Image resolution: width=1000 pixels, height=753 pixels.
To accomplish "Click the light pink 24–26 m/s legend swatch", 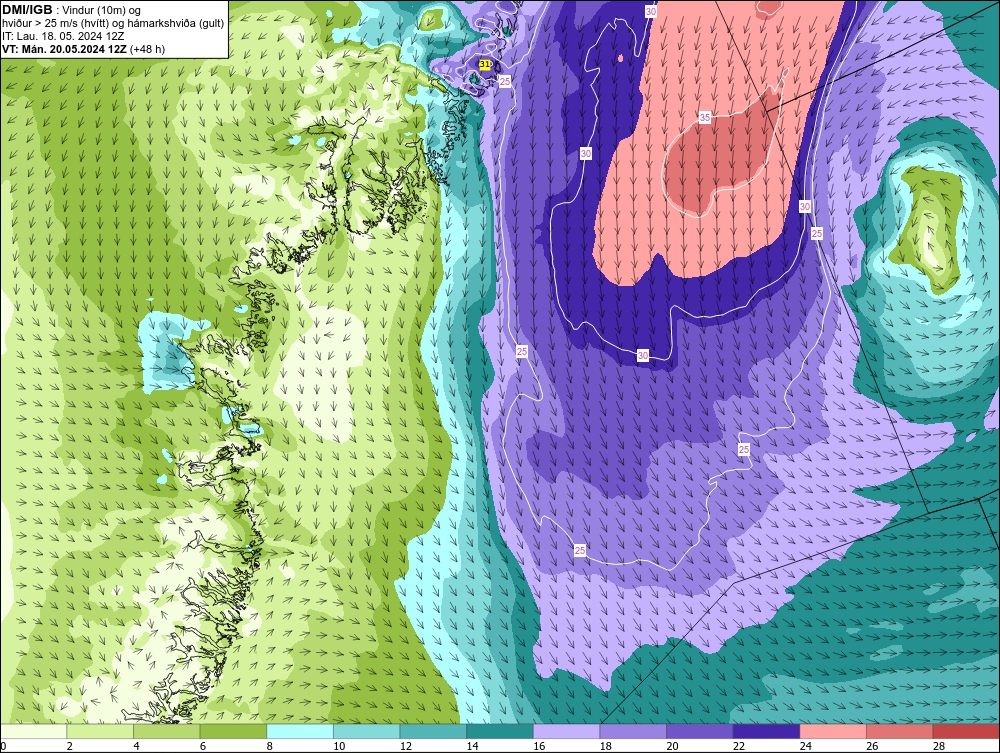I will pos(833,731).
